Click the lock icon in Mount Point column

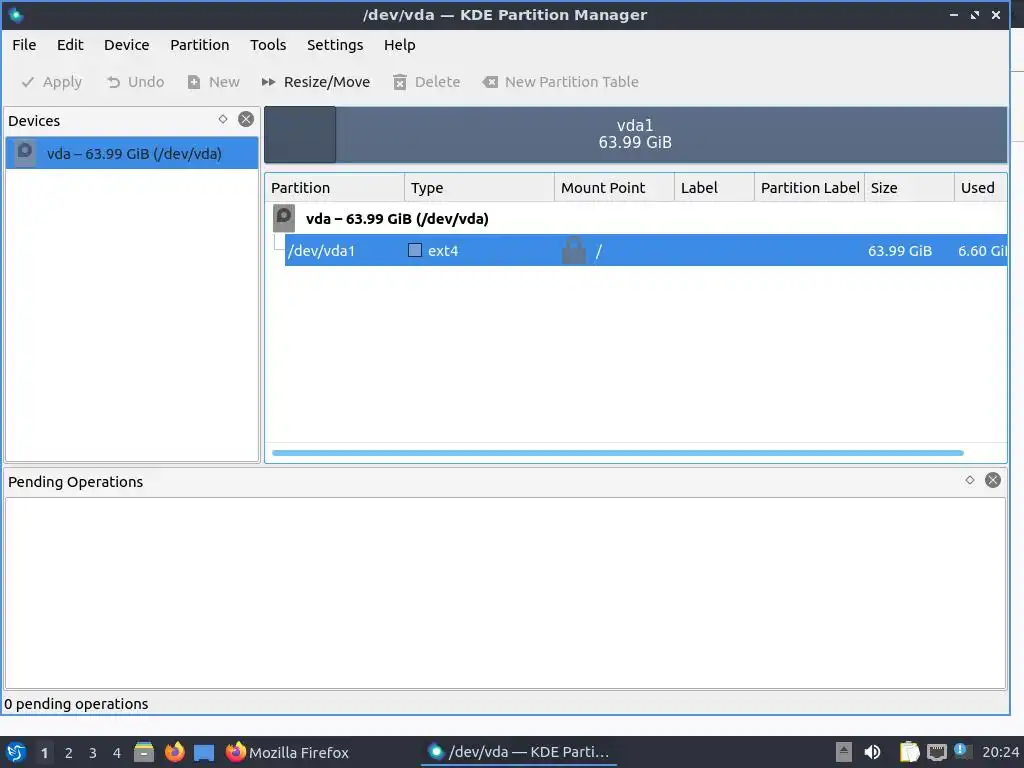574,251
